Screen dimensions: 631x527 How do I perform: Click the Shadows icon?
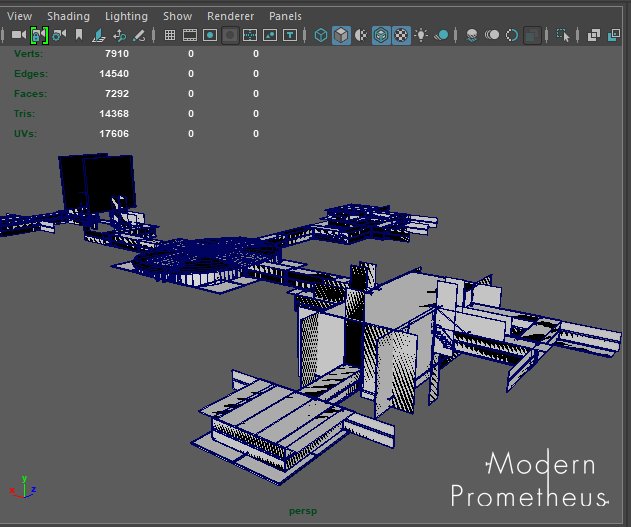coord(441,35)
